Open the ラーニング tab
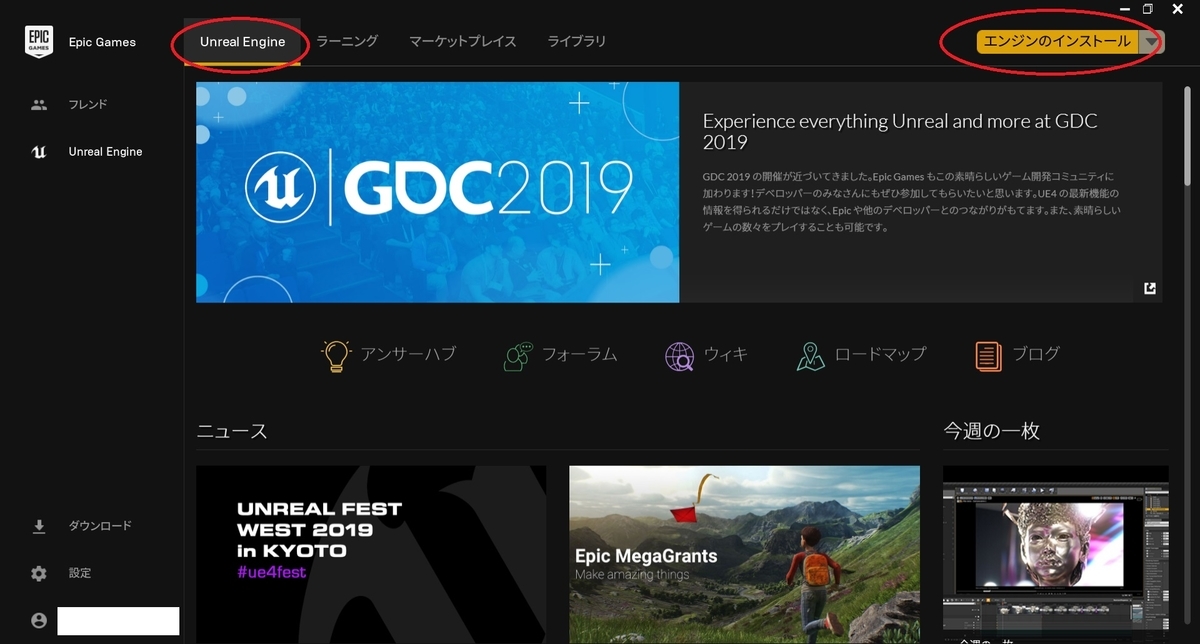 (349, 42)
